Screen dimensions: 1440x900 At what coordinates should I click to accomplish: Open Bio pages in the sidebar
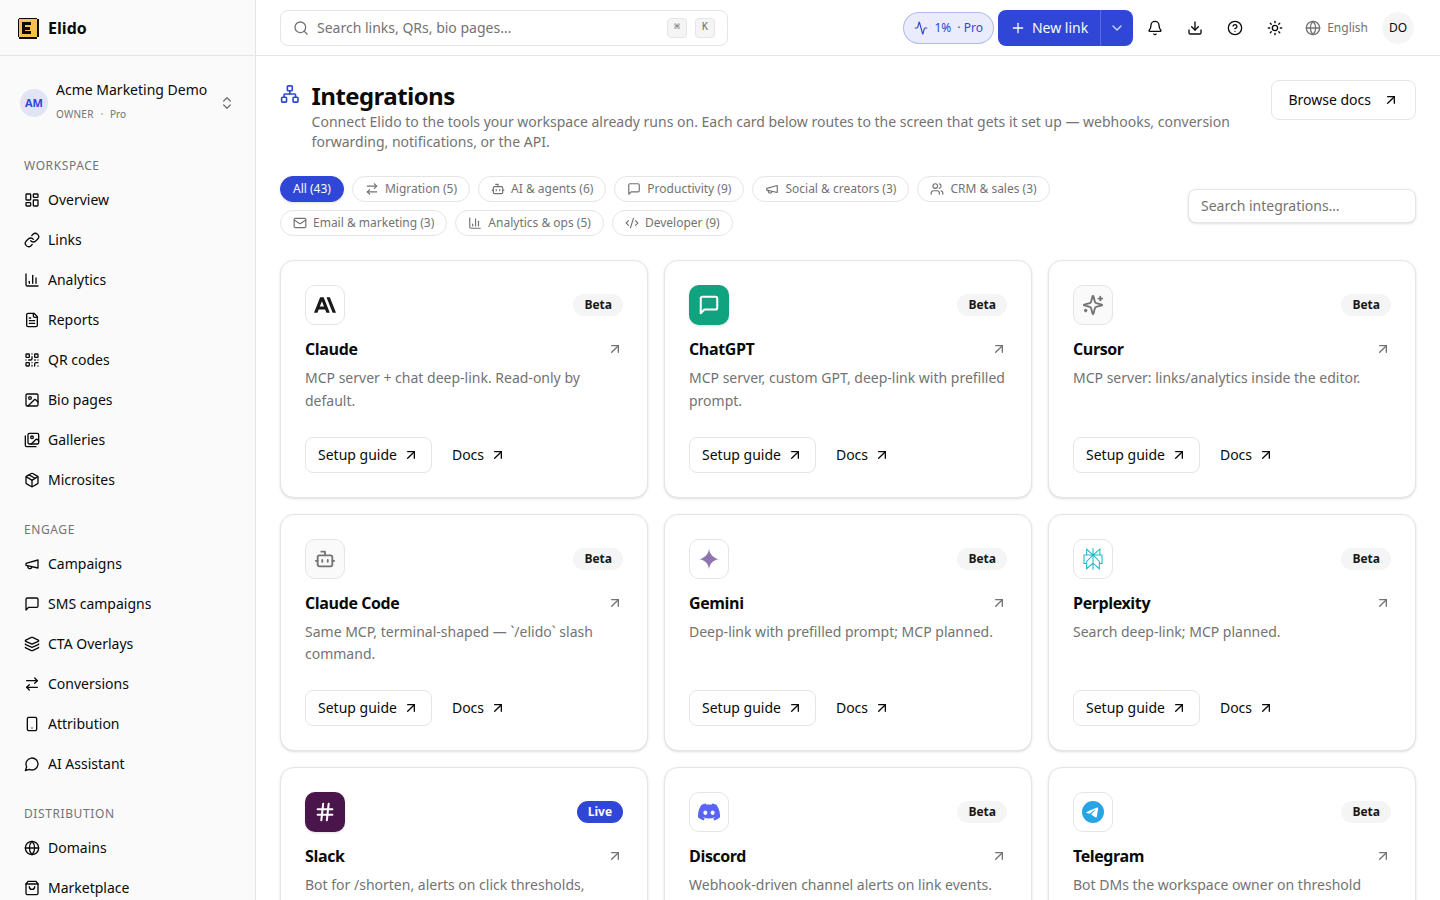[x=127, y=400]
